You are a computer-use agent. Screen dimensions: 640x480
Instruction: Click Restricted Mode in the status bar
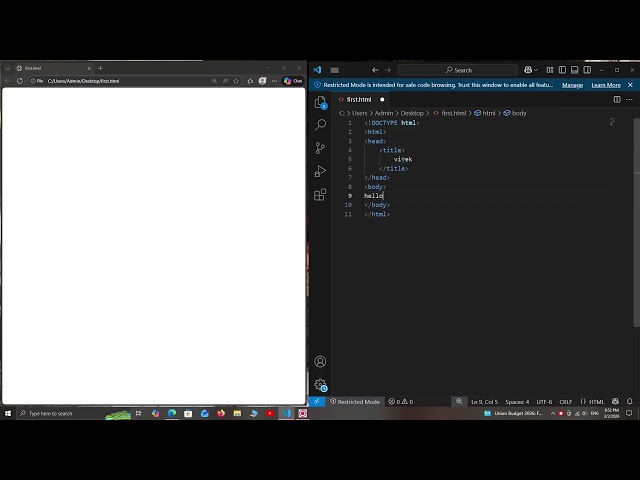[x=355, y=402]
